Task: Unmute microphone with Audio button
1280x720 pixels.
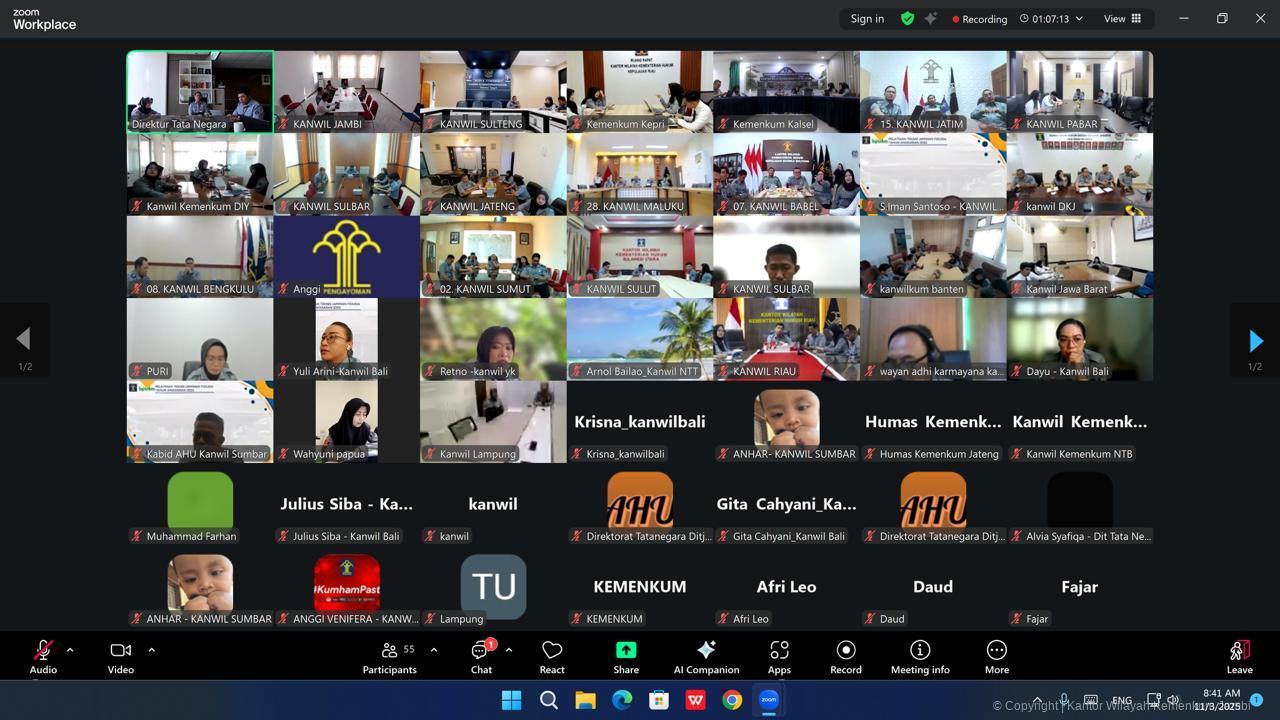Action: point(43,657)
